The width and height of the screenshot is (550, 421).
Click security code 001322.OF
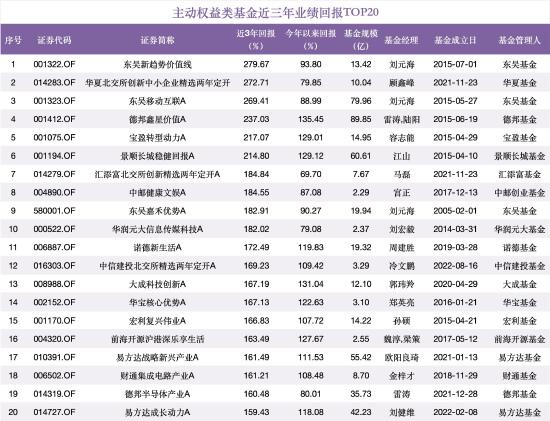pos(54,64)
